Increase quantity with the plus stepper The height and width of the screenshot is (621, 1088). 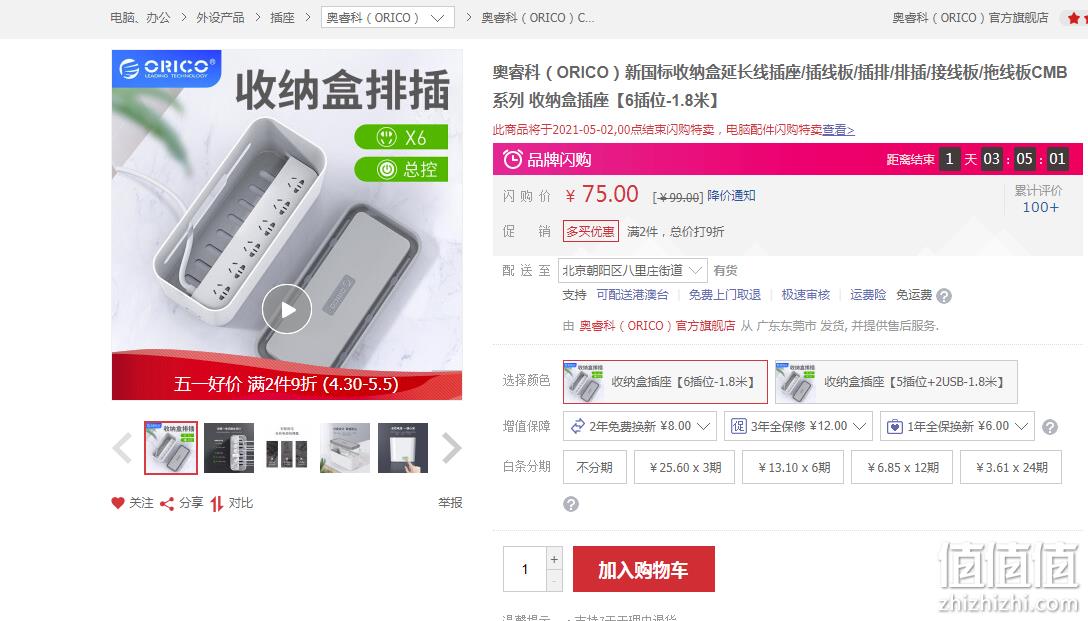pyautogui.click(x=554, y=559)
